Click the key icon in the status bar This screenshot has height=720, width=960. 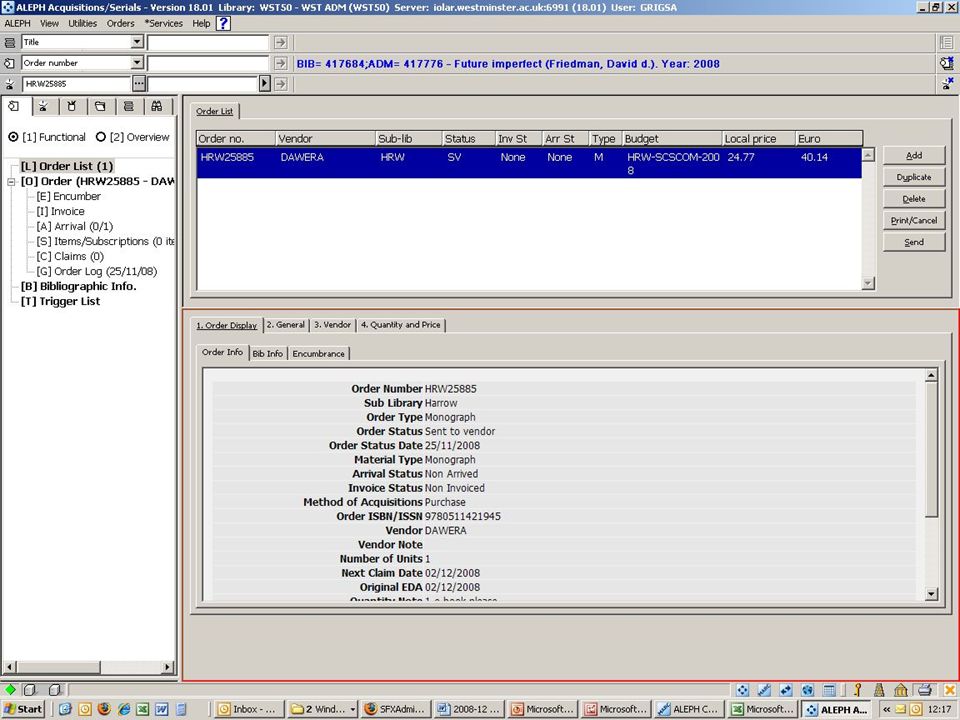point(857,690)
